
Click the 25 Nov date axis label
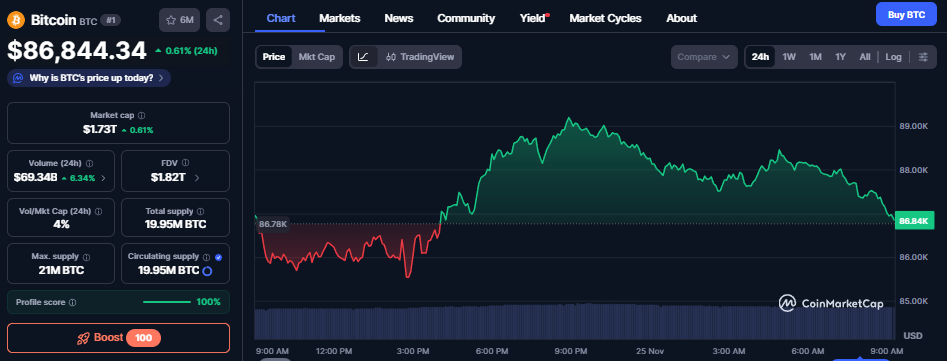pyautogui.click(x=650, y=351)
